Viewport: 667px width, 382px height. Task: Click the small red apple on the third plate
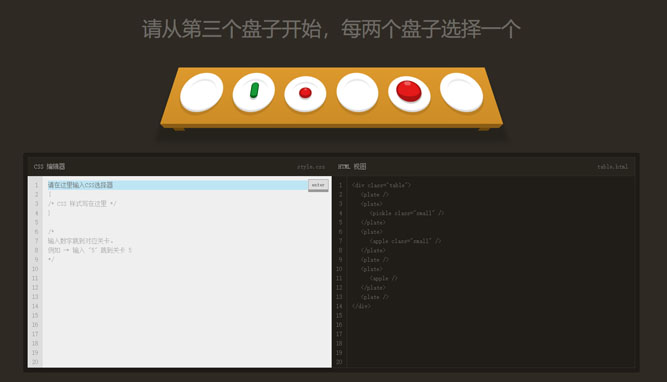305,92
